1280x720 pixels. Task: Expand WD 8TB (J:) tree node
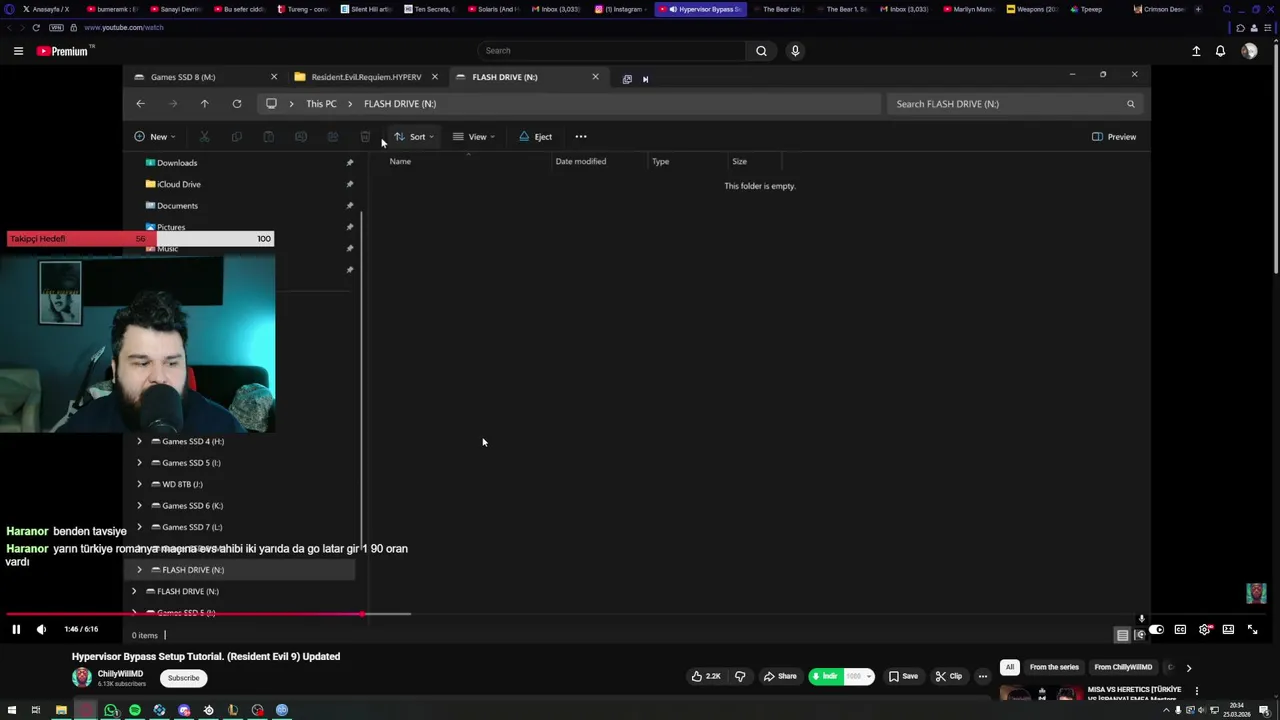coord(139,485)
